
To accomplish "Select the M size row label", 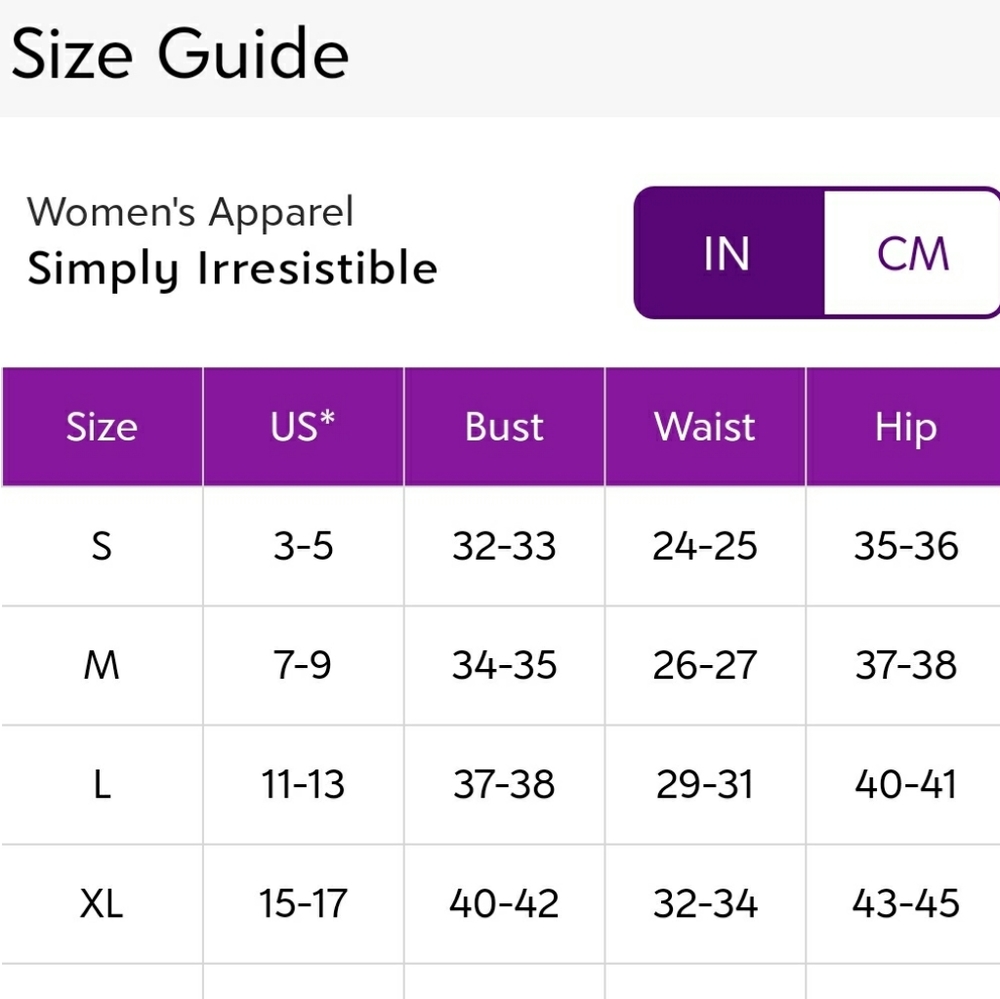I will [x=102, y=665].
